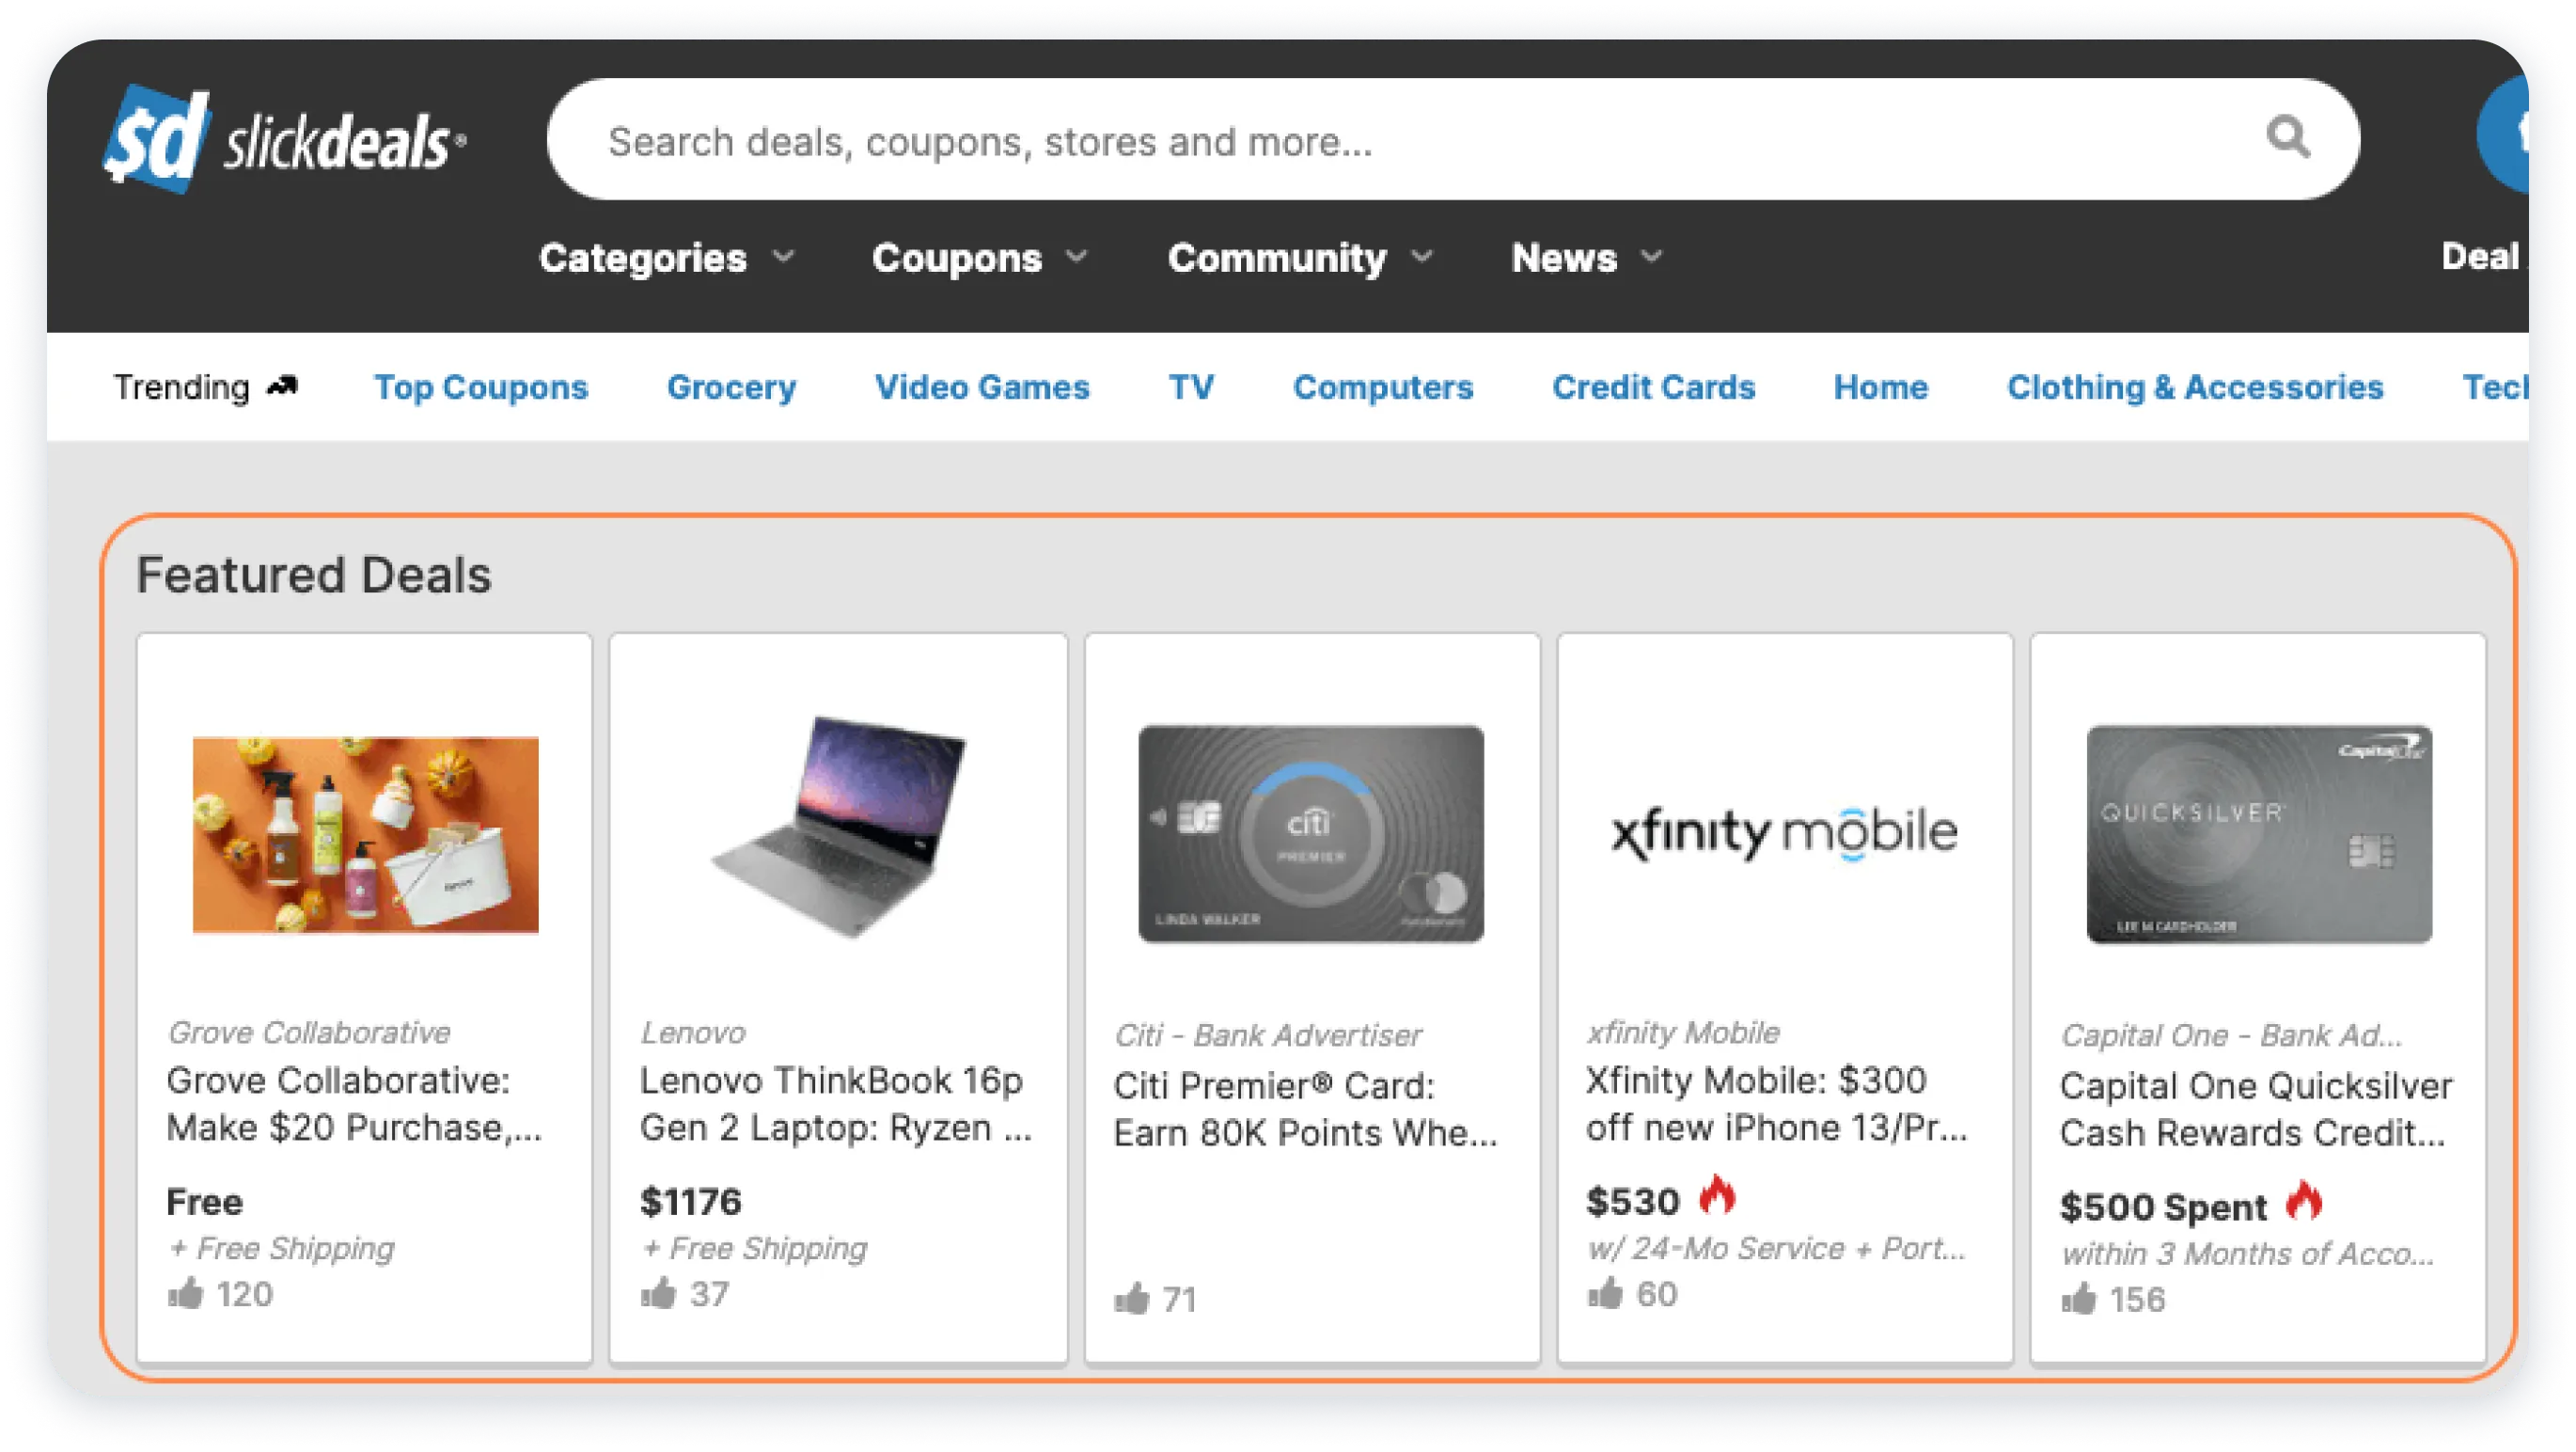Screen dimensions: 2576x1452
Task: Click the 156 vote count
Action: (x=2137, y=1299)
